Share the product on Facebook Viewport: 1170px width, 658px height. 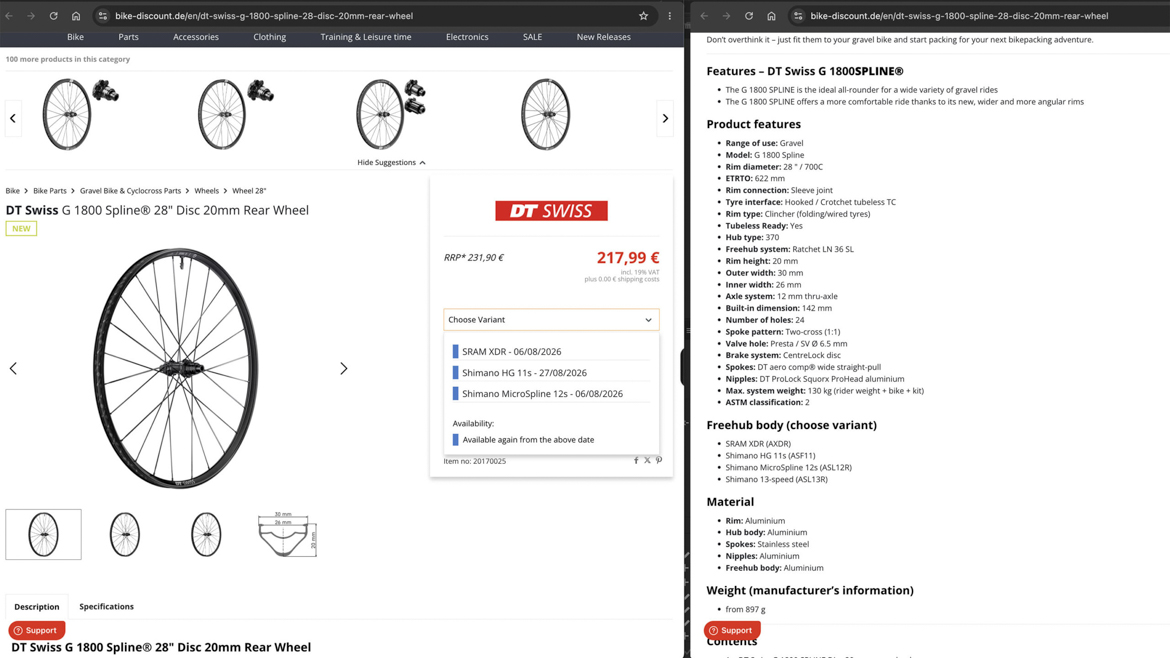pyautogui.click(x=636, y=460)
